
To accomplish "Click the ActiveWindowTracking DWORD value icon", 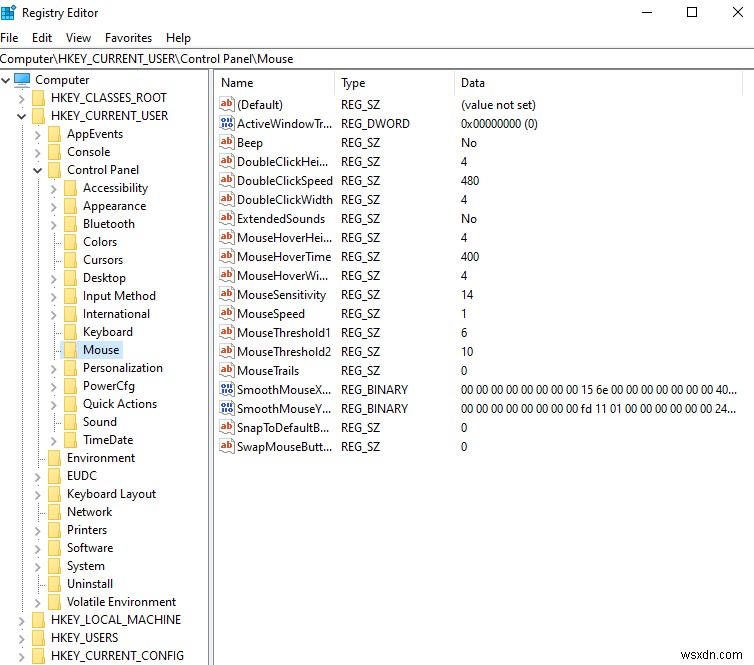I will coord(226,123).
